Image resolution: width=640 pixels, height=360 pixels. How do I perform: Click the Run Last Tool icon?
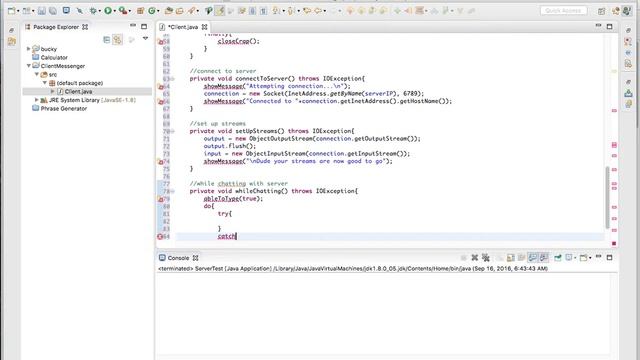[x=122, y=11]
